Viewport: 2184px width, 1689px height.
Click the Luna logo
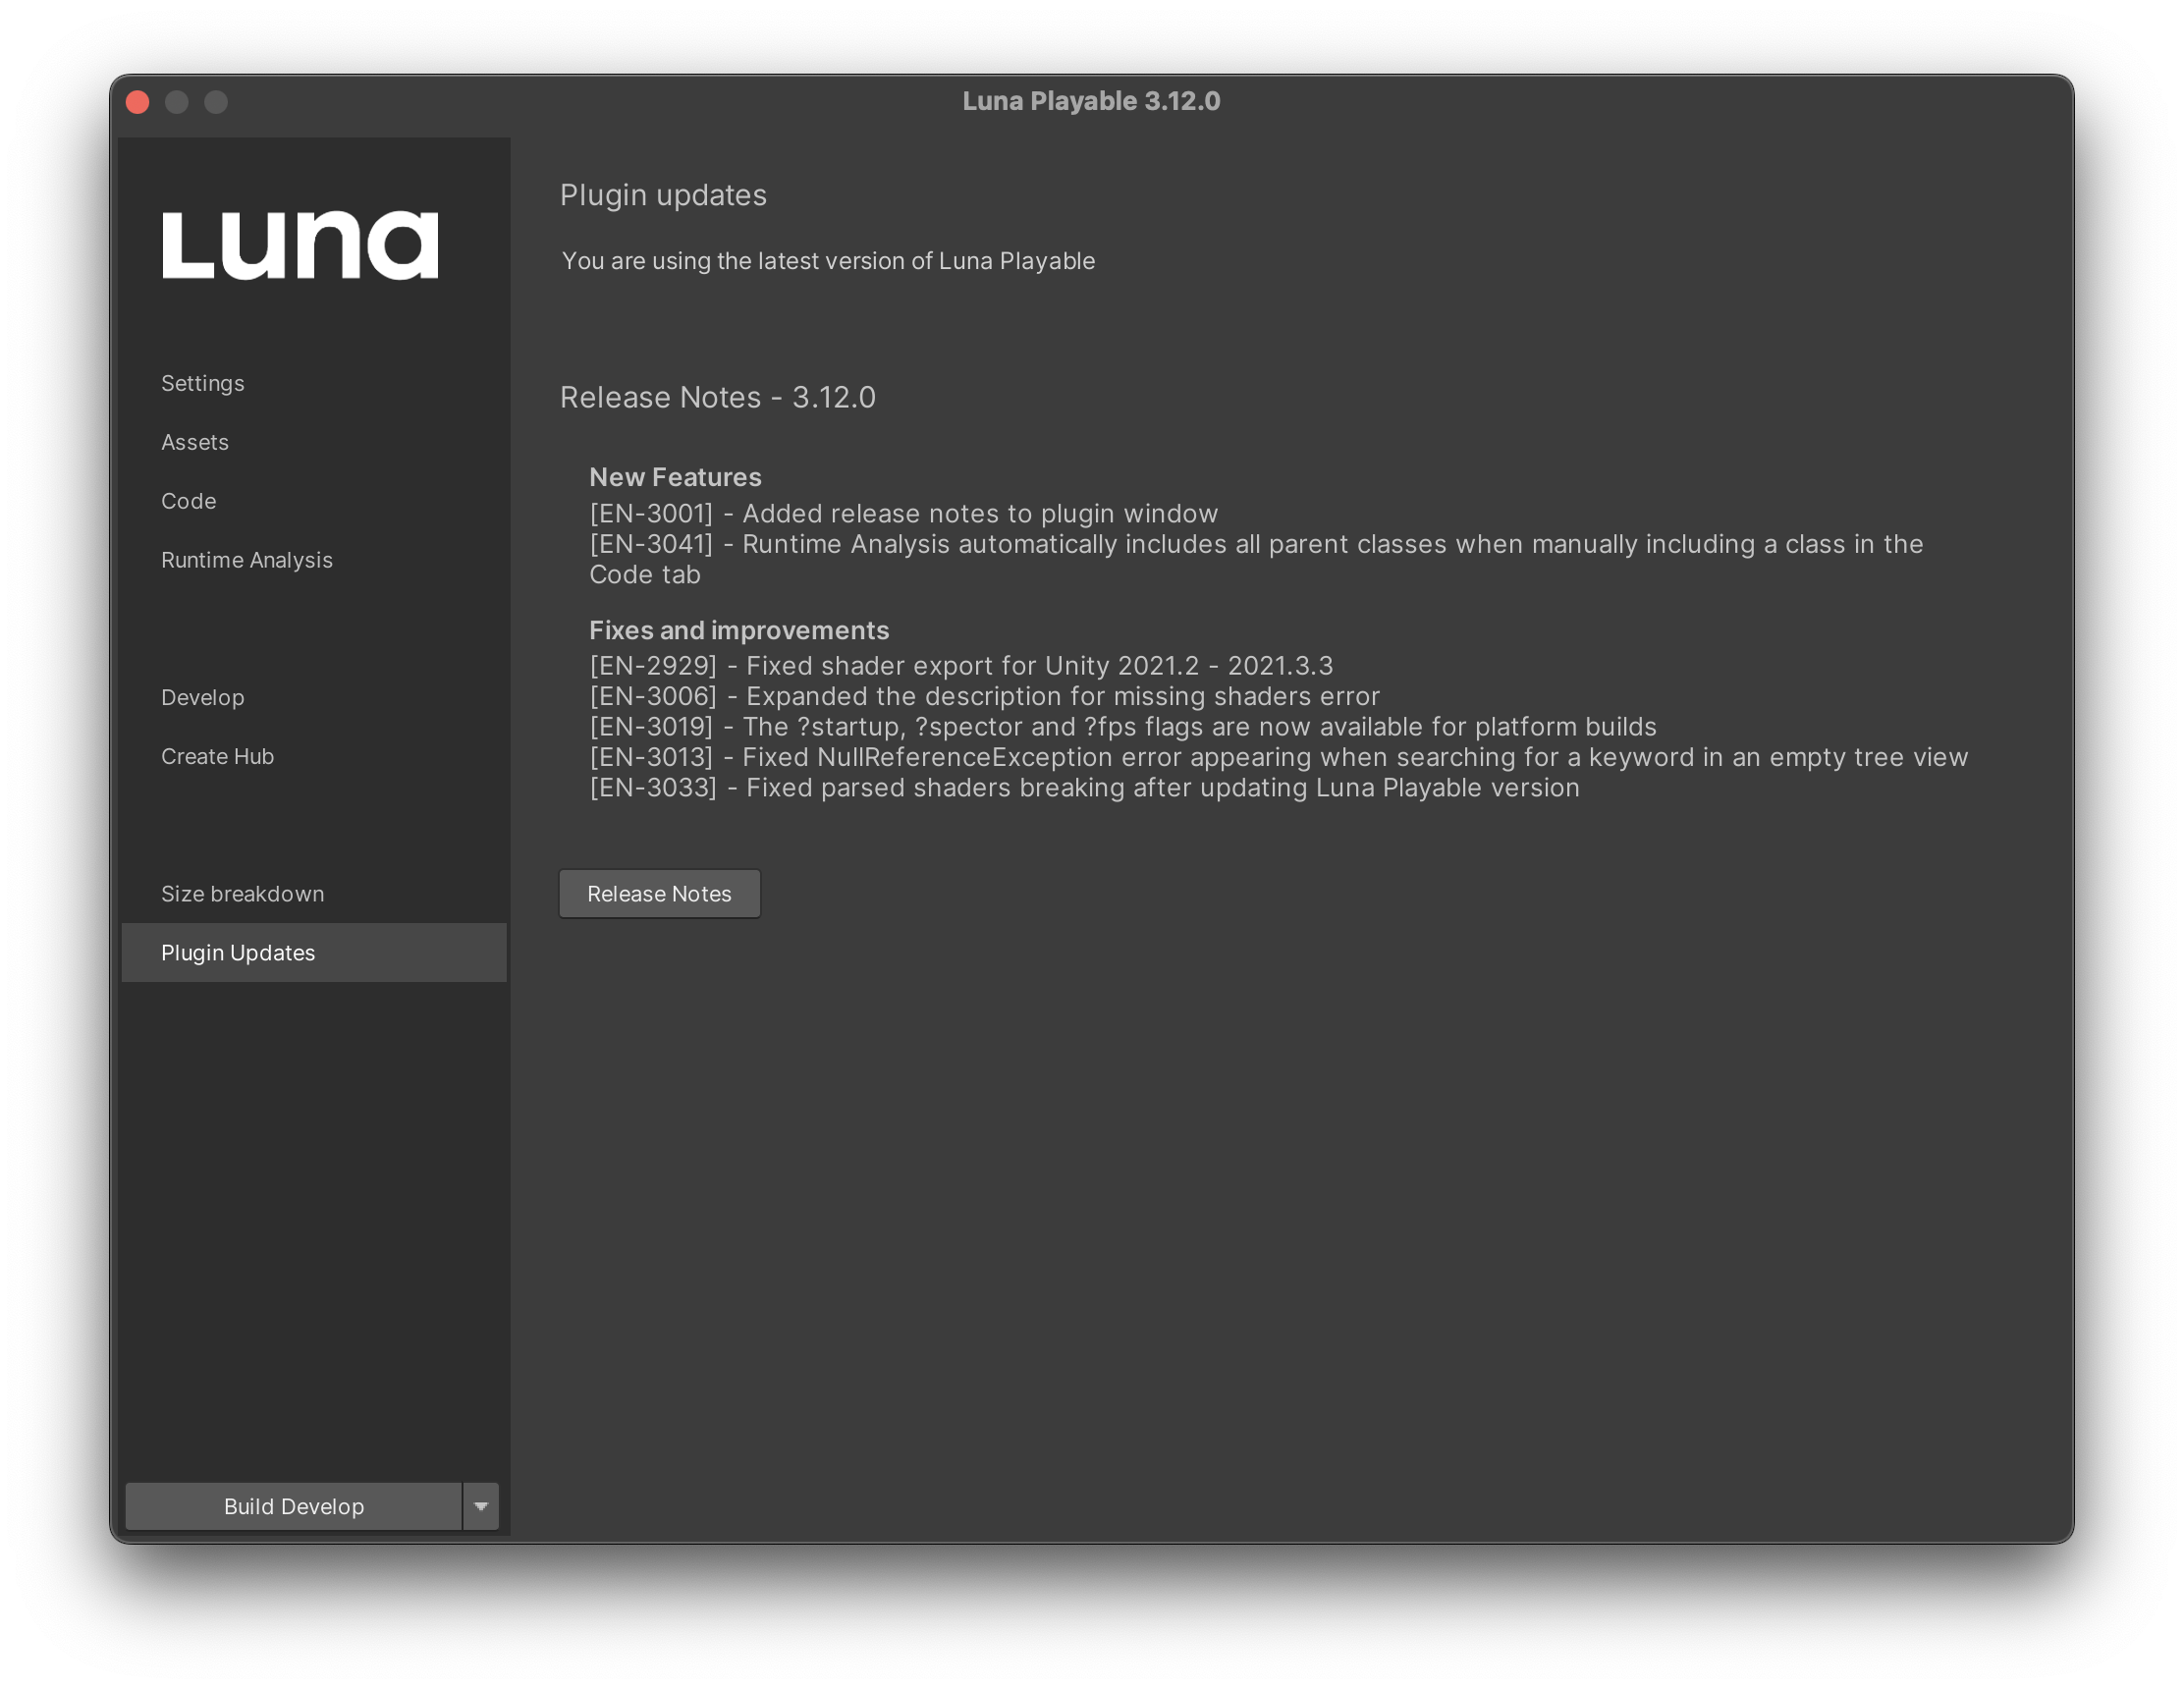click(x=300, y=245)
